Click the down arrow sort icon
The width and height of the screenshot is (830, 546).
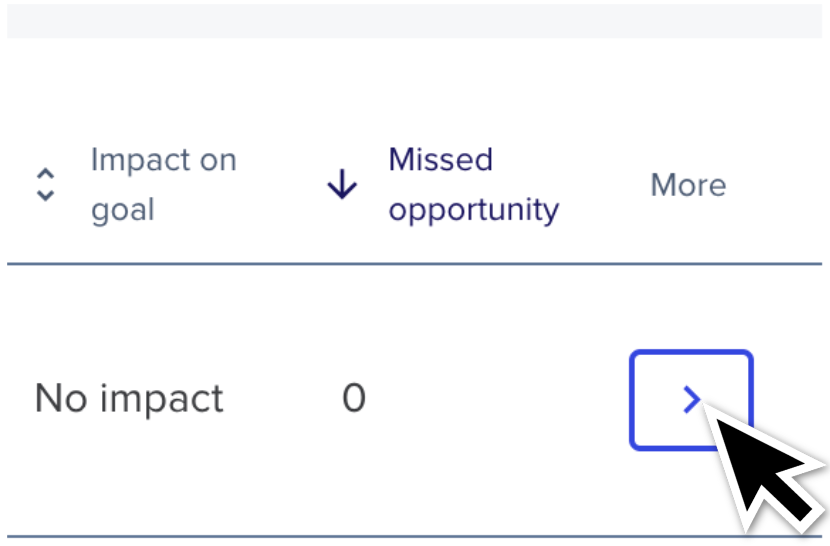(x=342, y=184)
